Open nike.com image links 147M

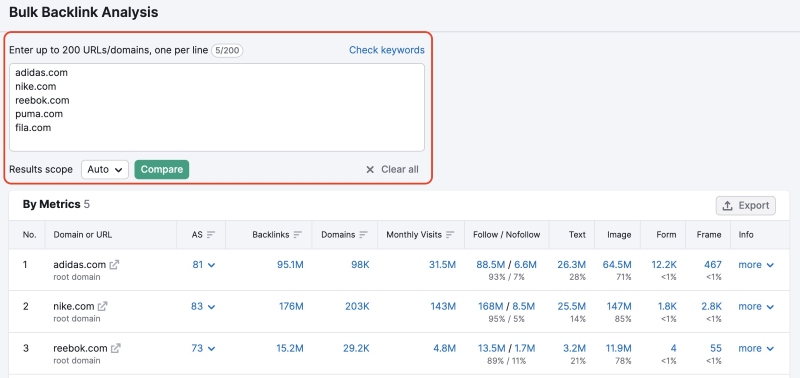[x=619, y=307]
